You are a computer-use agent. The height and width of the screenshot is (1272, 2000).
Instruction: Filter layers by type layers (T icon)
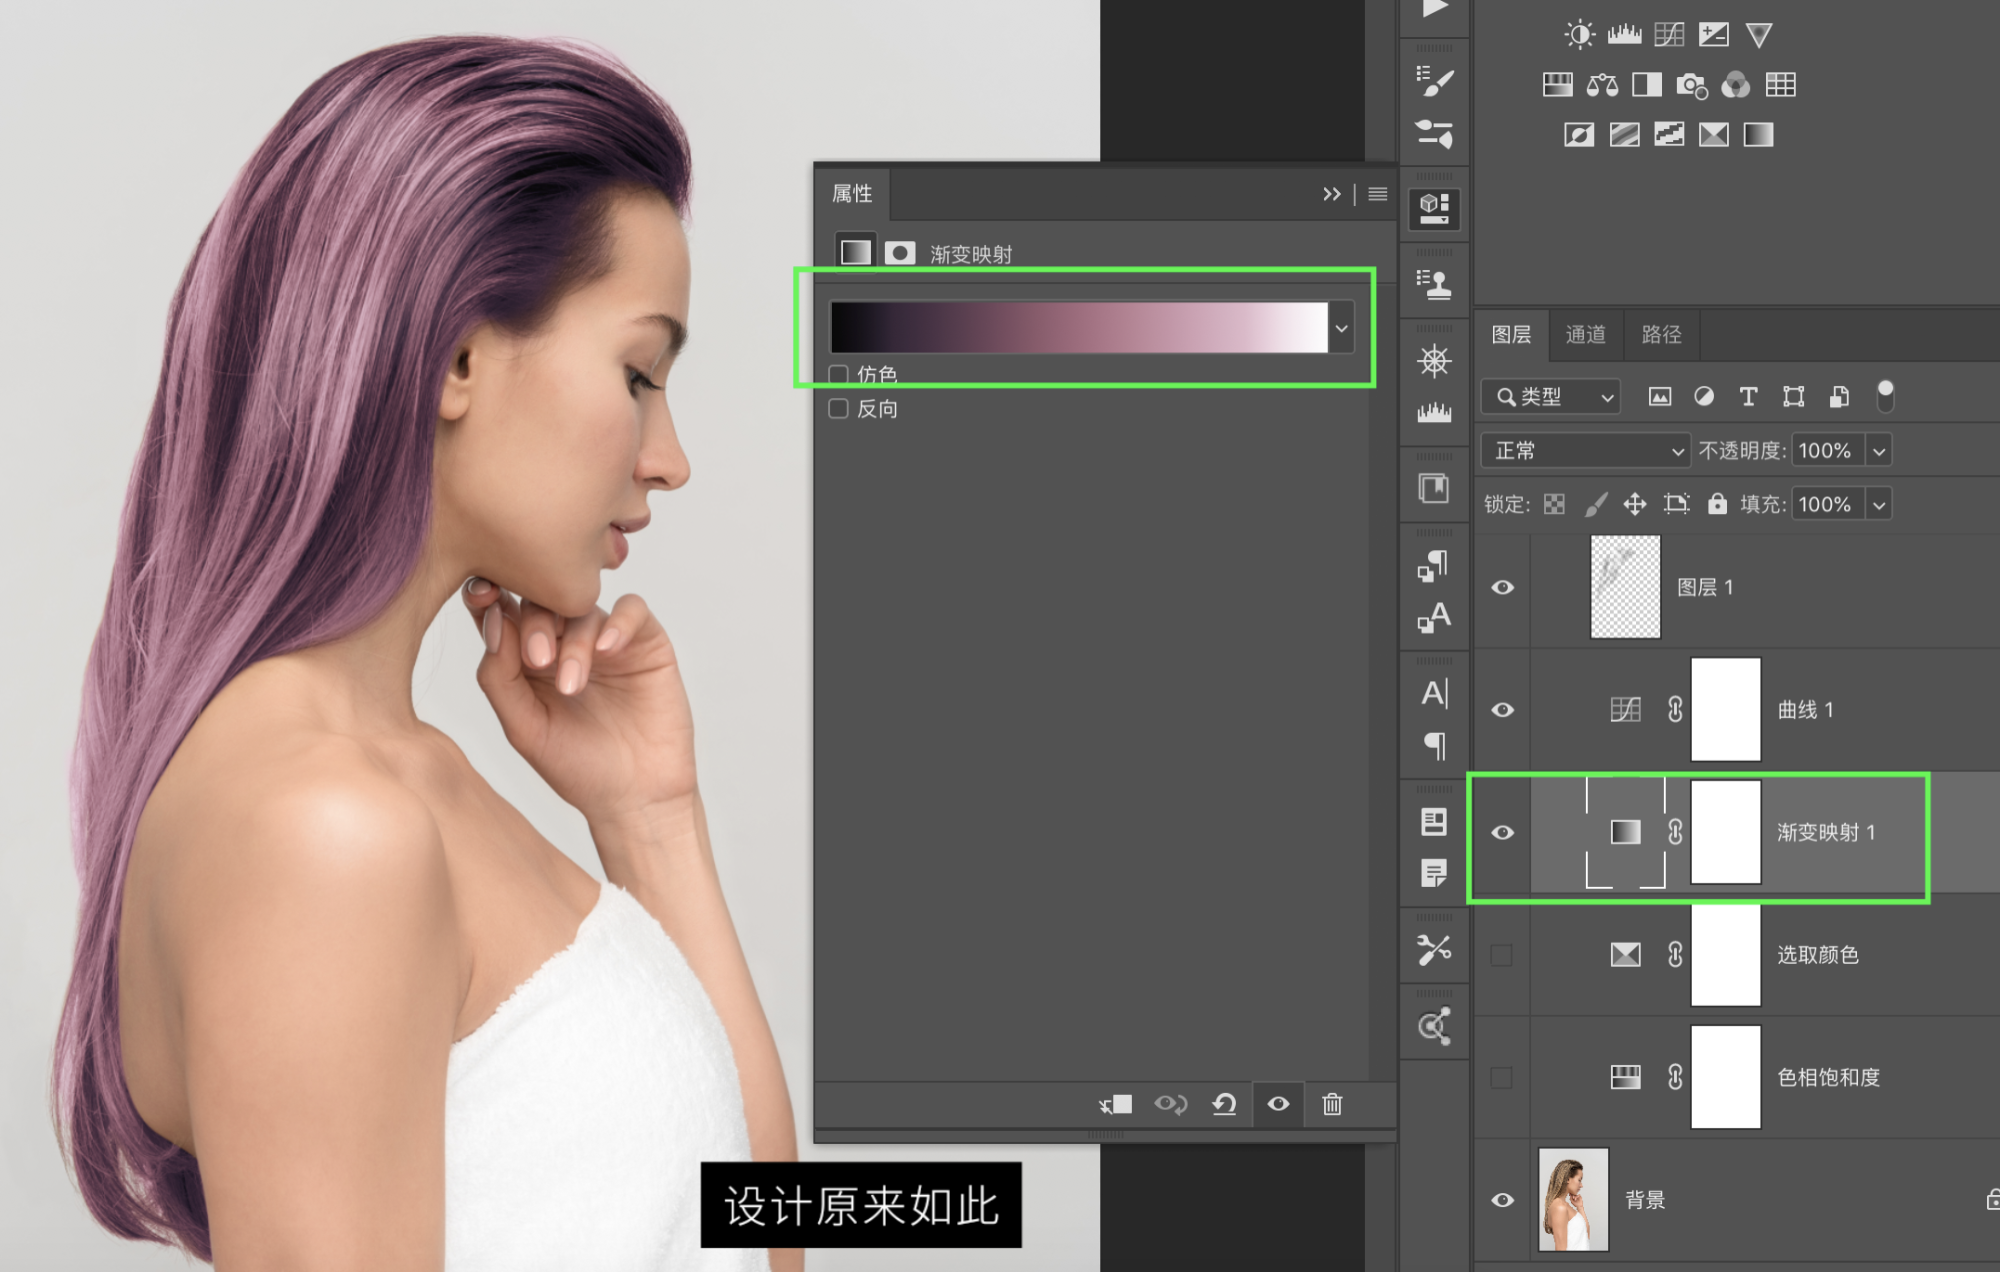(1748, 397)
